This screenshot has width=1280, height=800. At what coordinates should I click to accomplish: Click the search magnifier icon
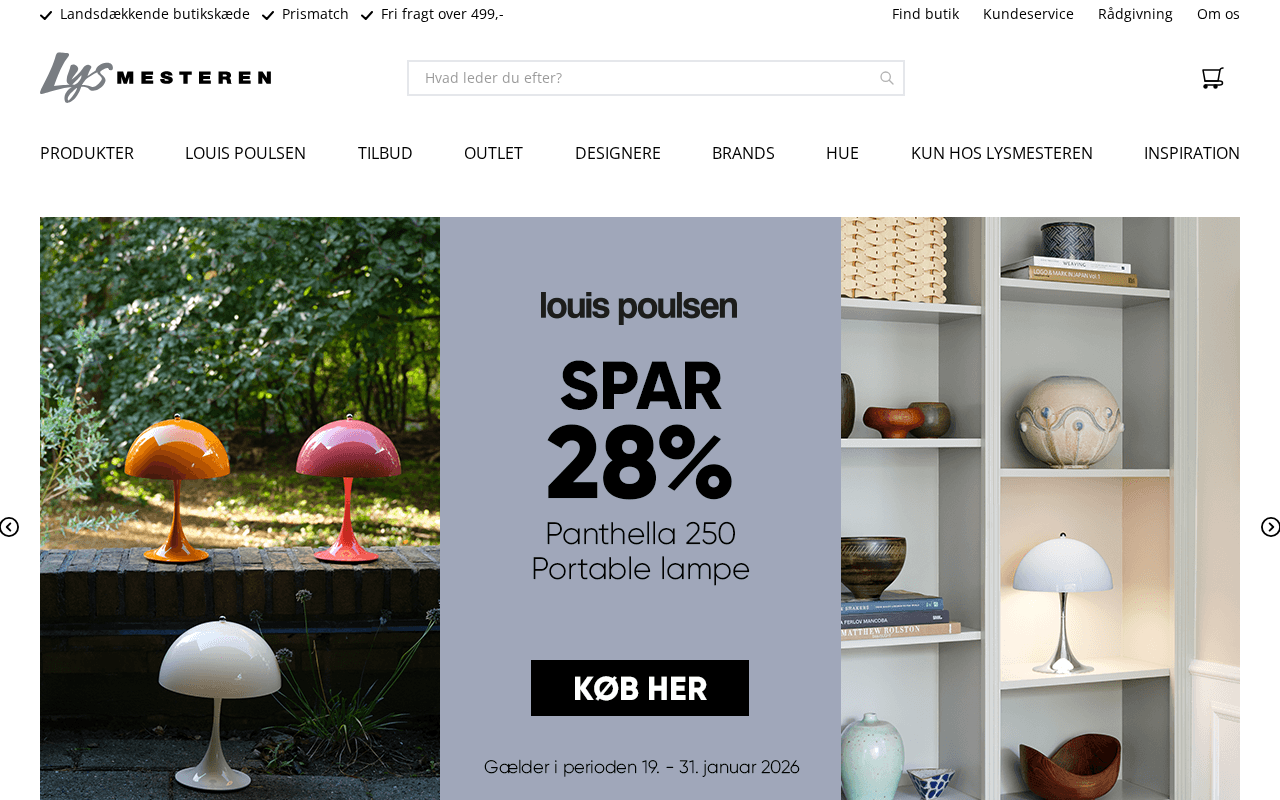pyautogui.click(x=886, y=78)
